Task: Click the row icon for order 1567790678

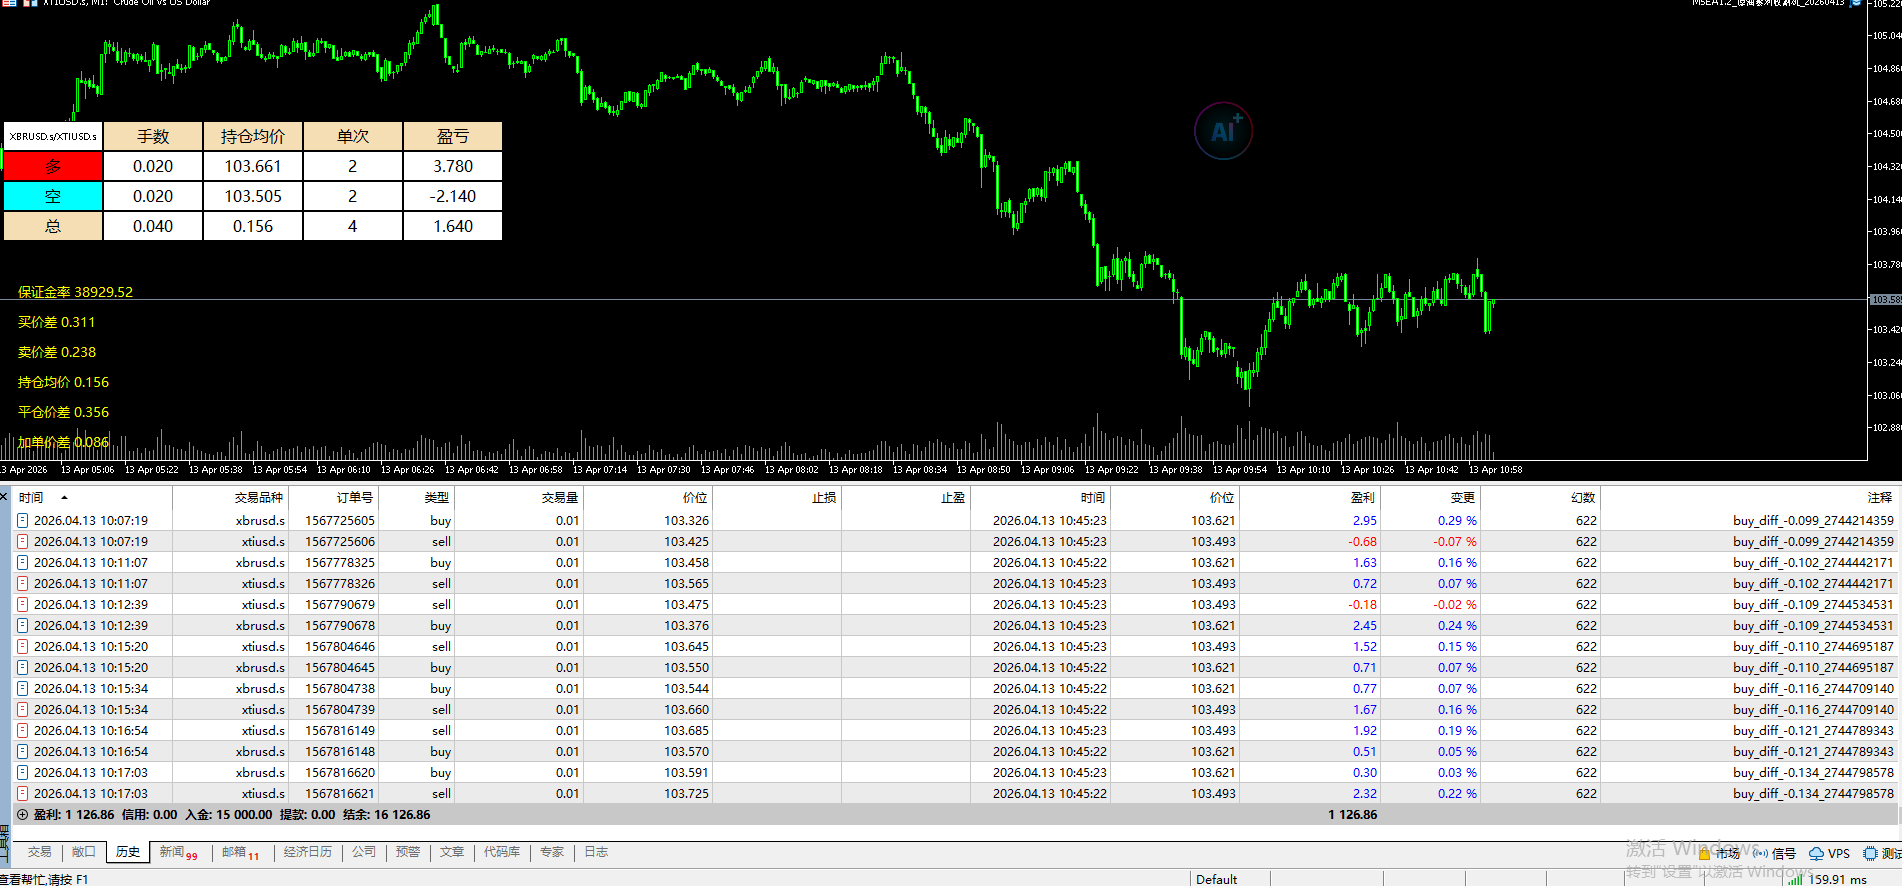Action: coord(22,625)
